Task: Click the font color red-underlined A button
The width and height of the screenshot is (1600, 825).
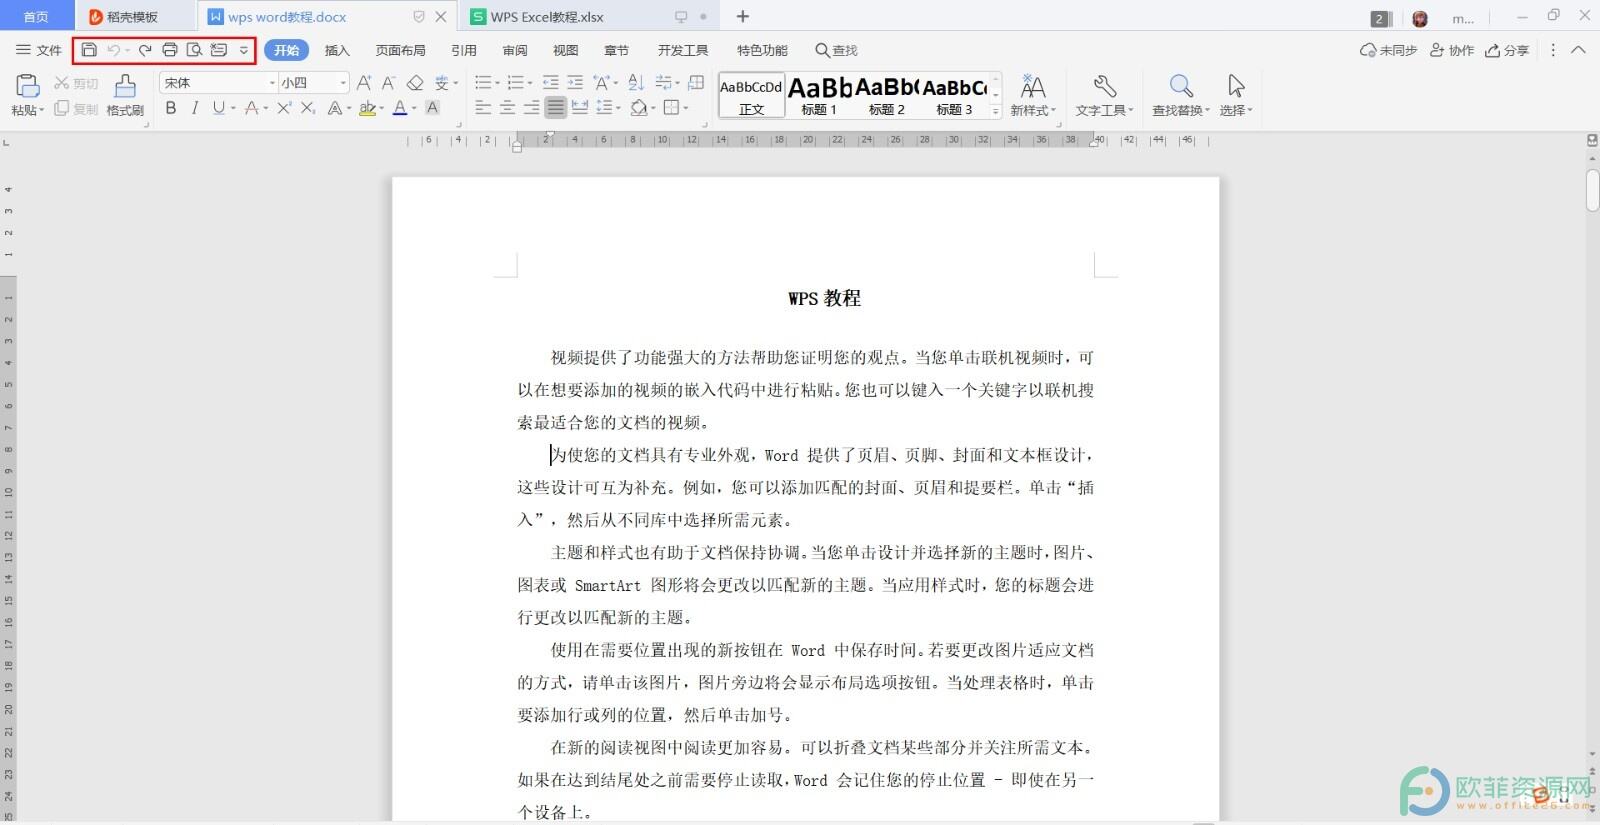Action: 400,108
